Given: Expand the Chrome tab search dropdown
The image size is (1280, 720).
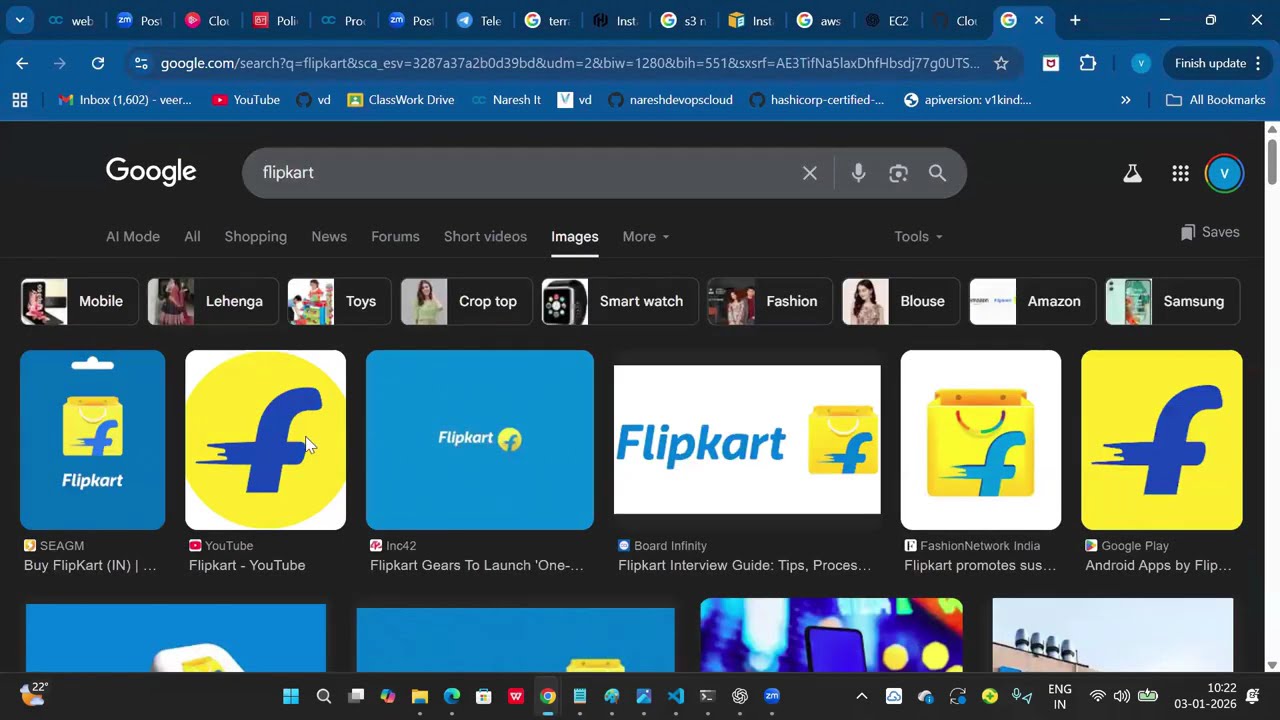Looking at the screenshot, I should pos(19,20).
